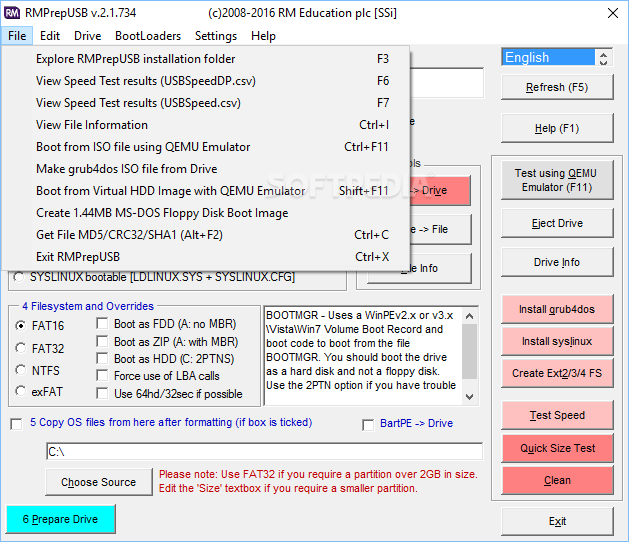Tick Copy OS files after formatting checkbox
Viewport: 629px width, 542px height.
(x=16, y=424)
